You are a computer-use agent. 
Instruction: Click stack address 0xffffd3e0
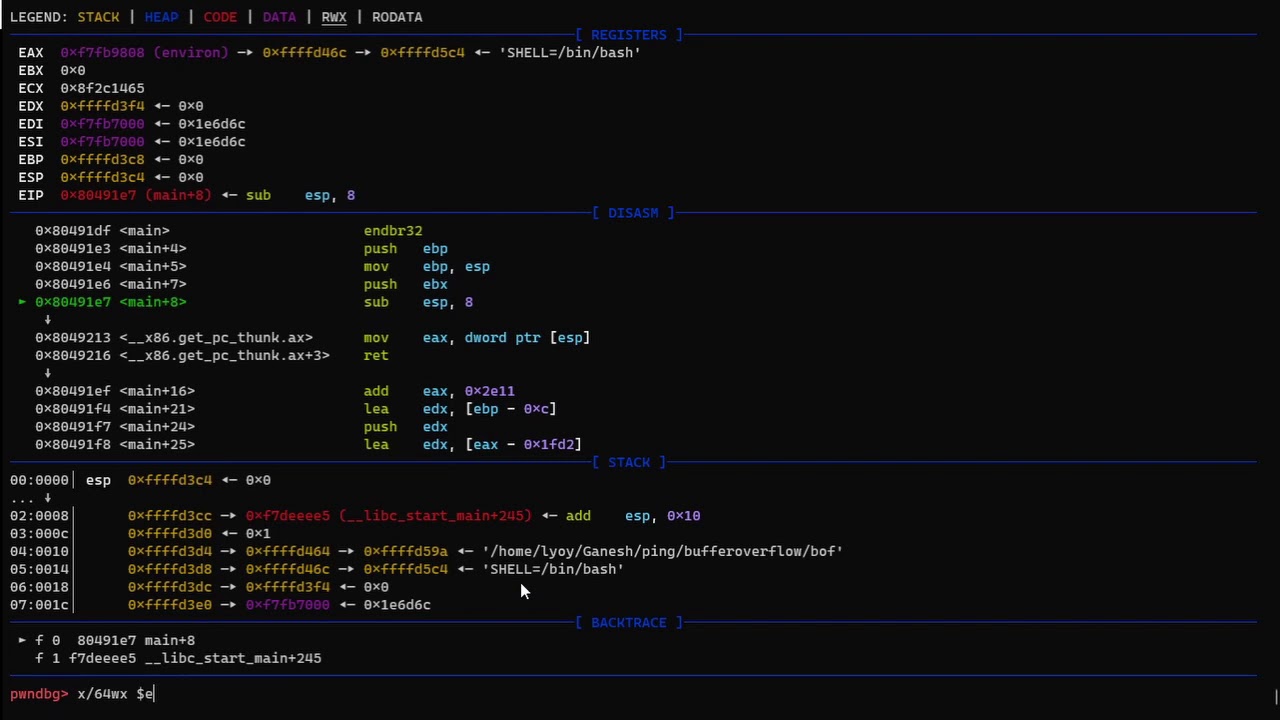click(x=170, y=605)
